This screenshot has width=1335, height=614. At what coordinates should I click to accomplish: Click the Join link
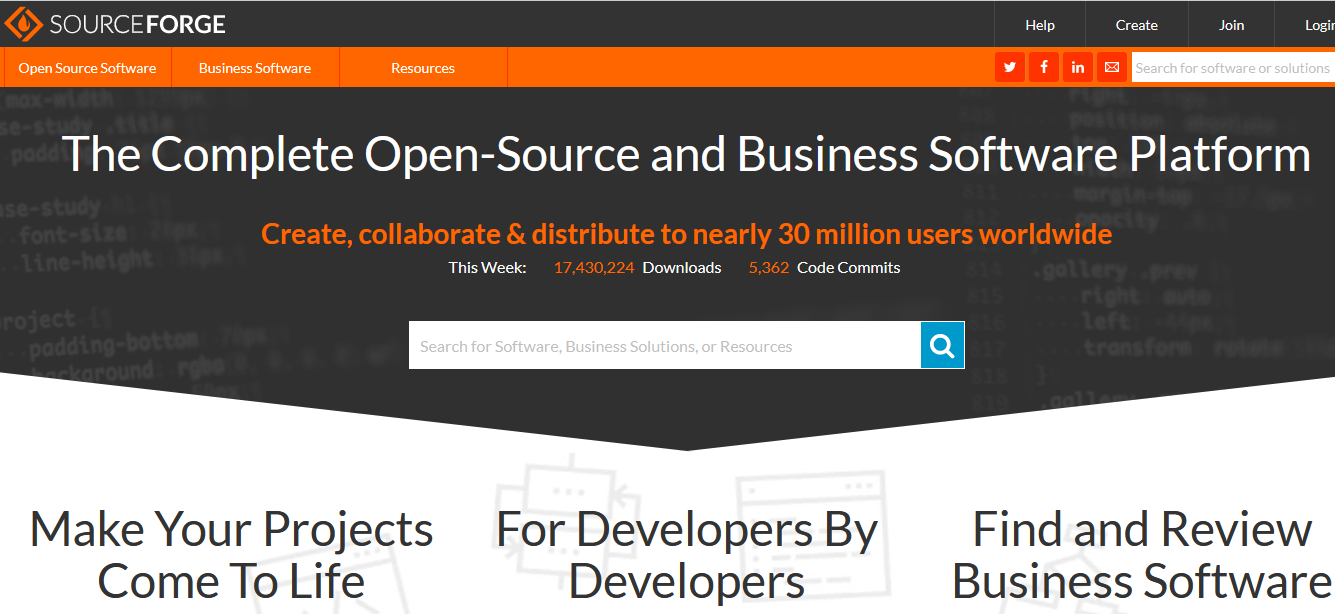coord(1231,25)
